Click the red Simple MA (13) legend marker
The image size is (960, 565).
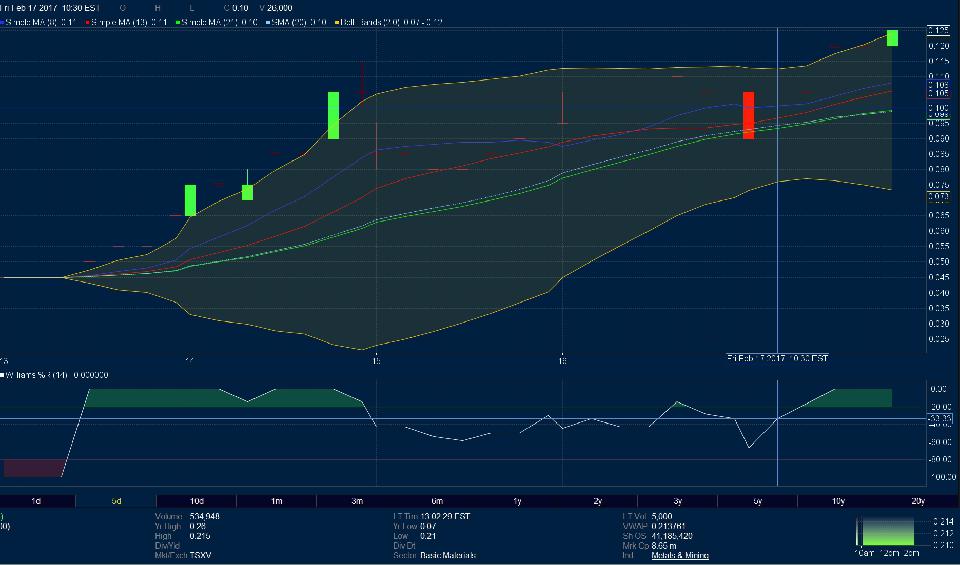(89, 21)
